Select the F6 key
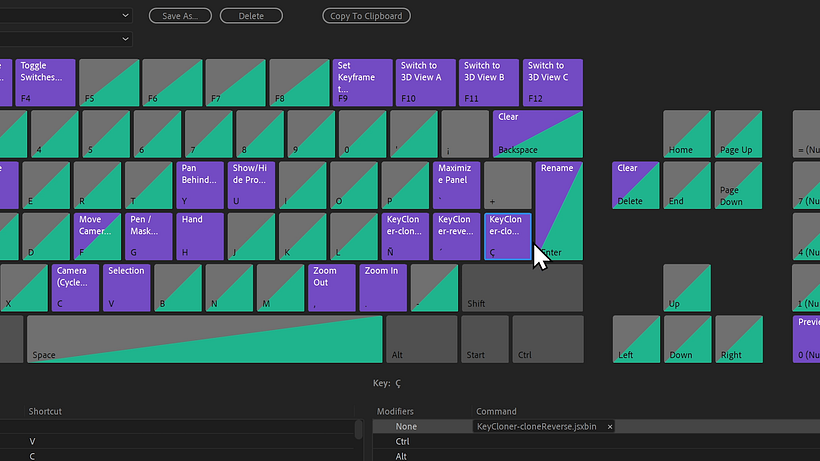This screenshot has height=461, width=820. pos(173,83)
